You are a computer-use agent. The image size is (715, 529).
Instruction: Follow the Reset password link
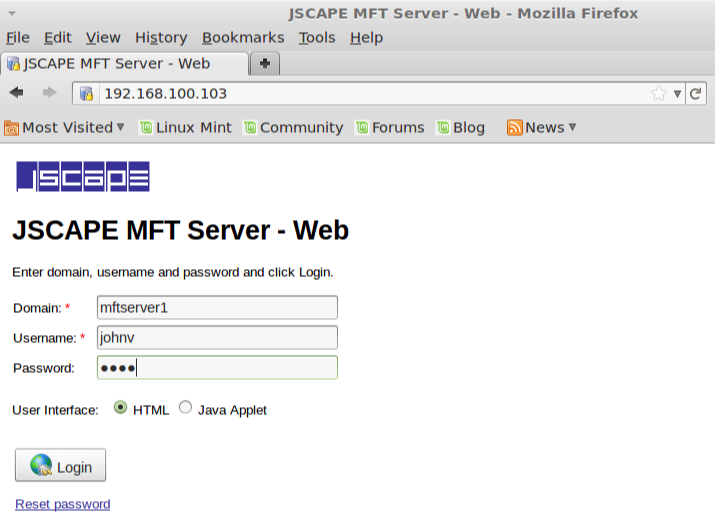point(63,504)
